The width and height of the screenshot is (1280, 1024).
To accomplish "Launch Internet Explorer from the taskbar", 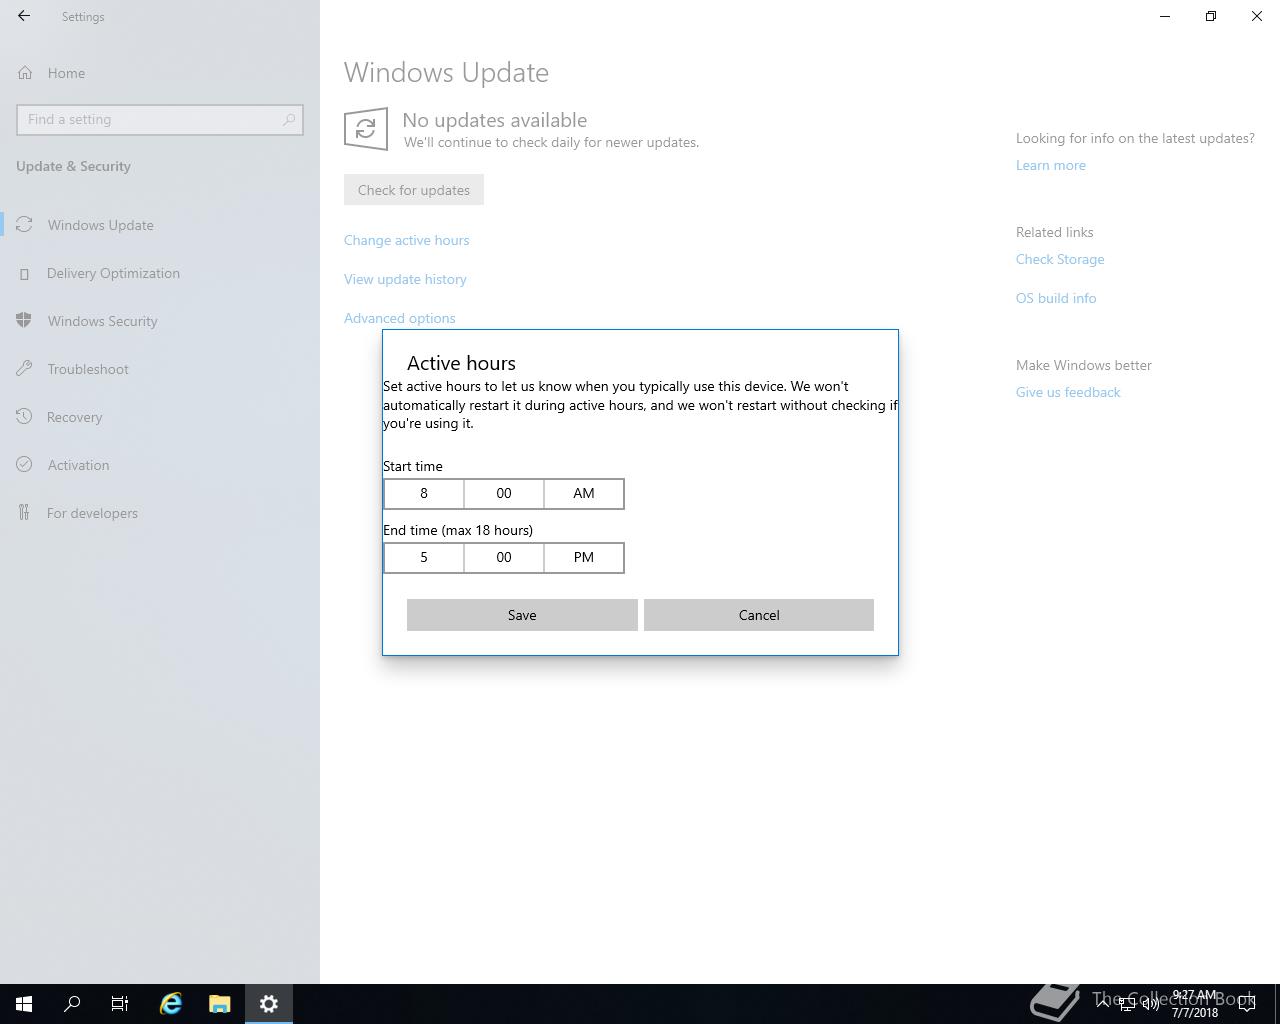I will 171,1004.
